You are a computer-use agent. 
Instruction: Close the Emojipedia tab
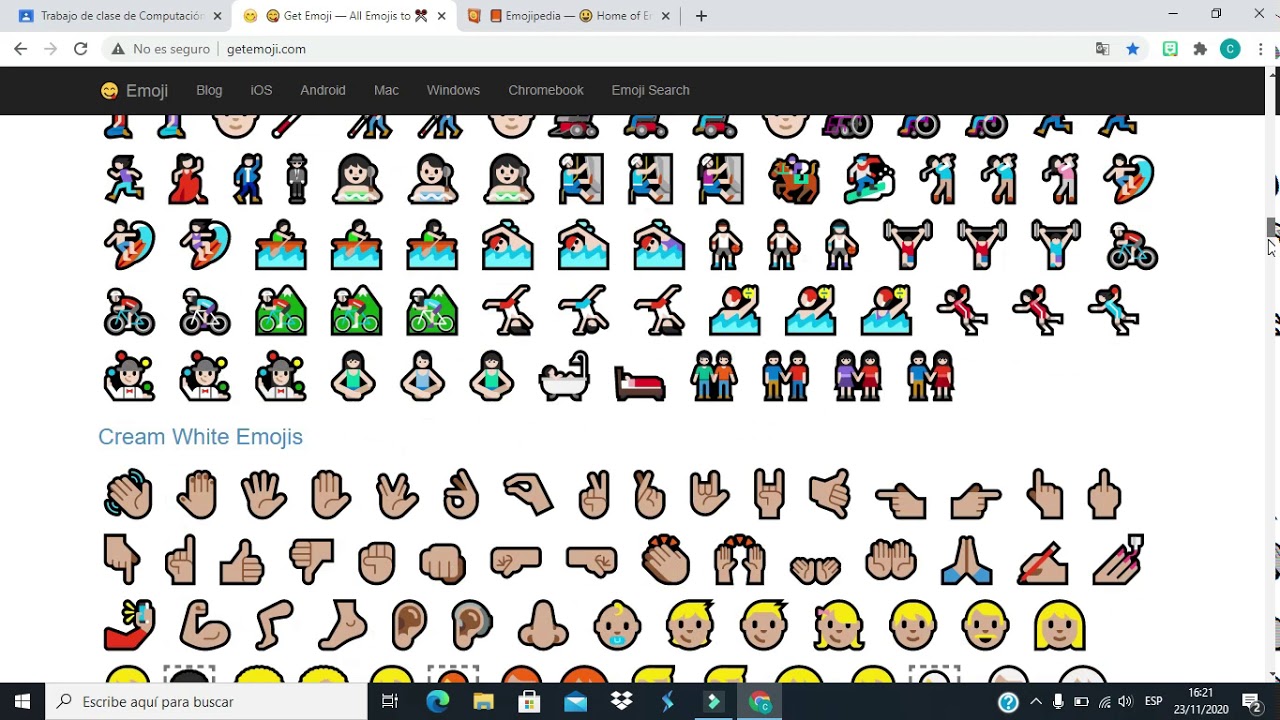pos(666,16)
